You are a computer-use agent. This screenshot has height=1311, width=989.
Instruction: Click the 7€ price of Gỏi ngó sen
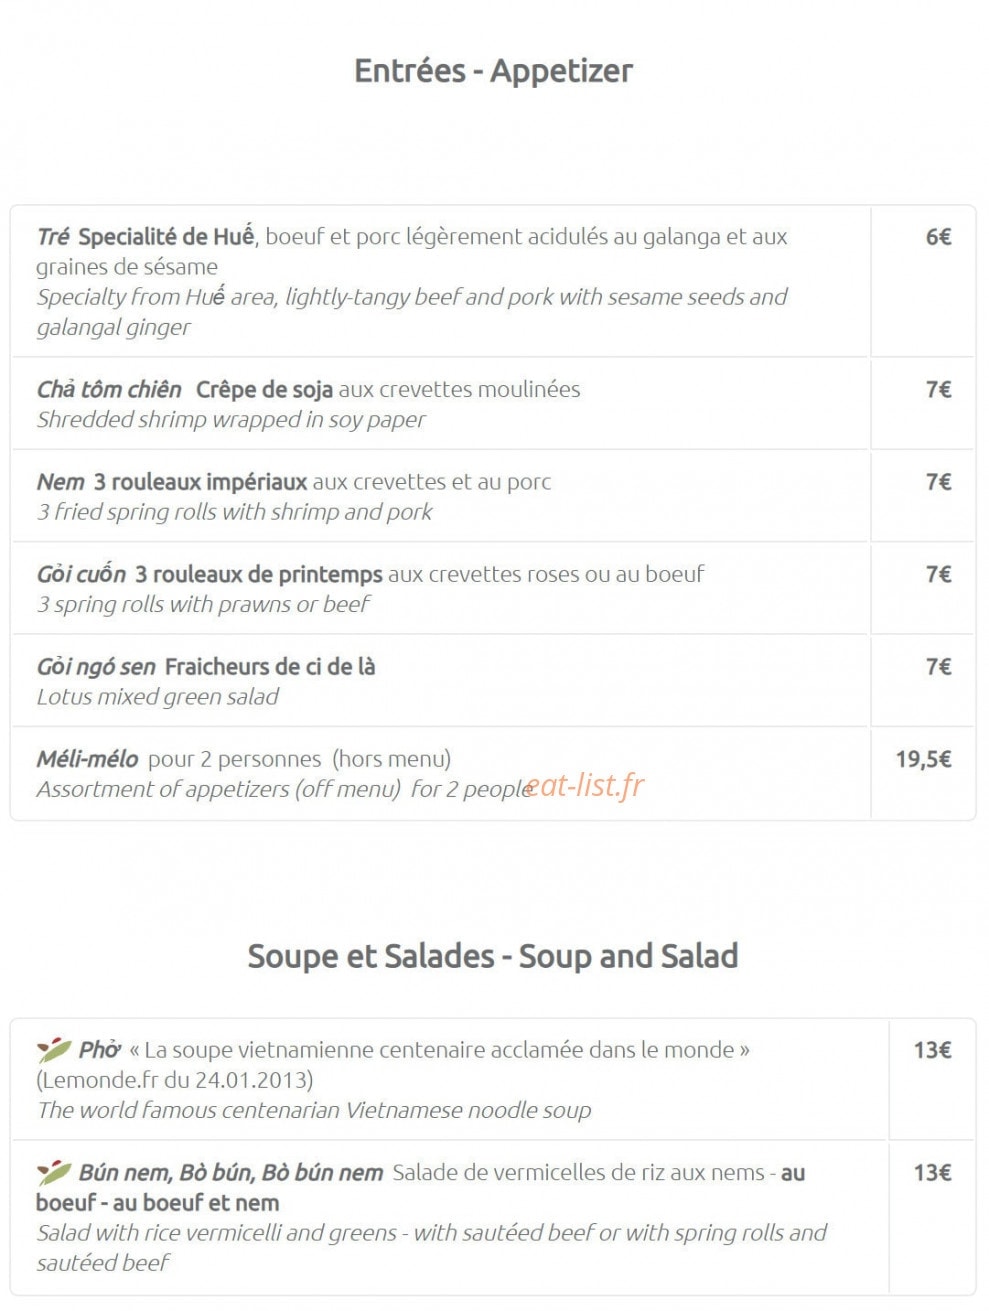pos(938,666)
